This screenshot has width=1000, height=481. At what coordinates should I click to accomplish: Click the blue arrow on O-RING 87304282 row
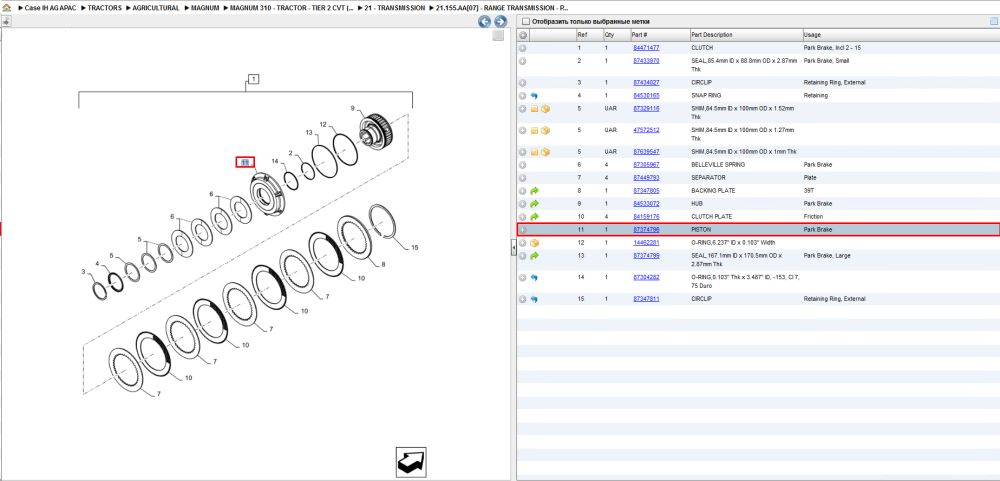coord(534,278)
